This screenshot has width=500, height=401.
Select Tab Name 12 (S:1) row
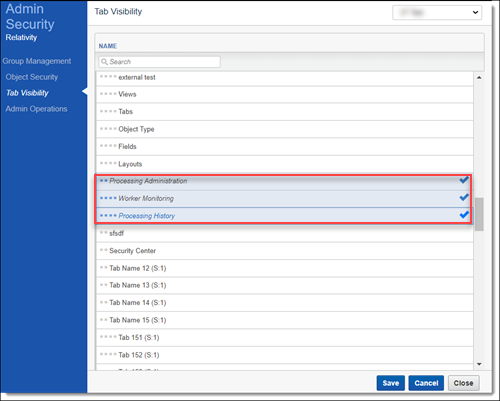(285, 268)
